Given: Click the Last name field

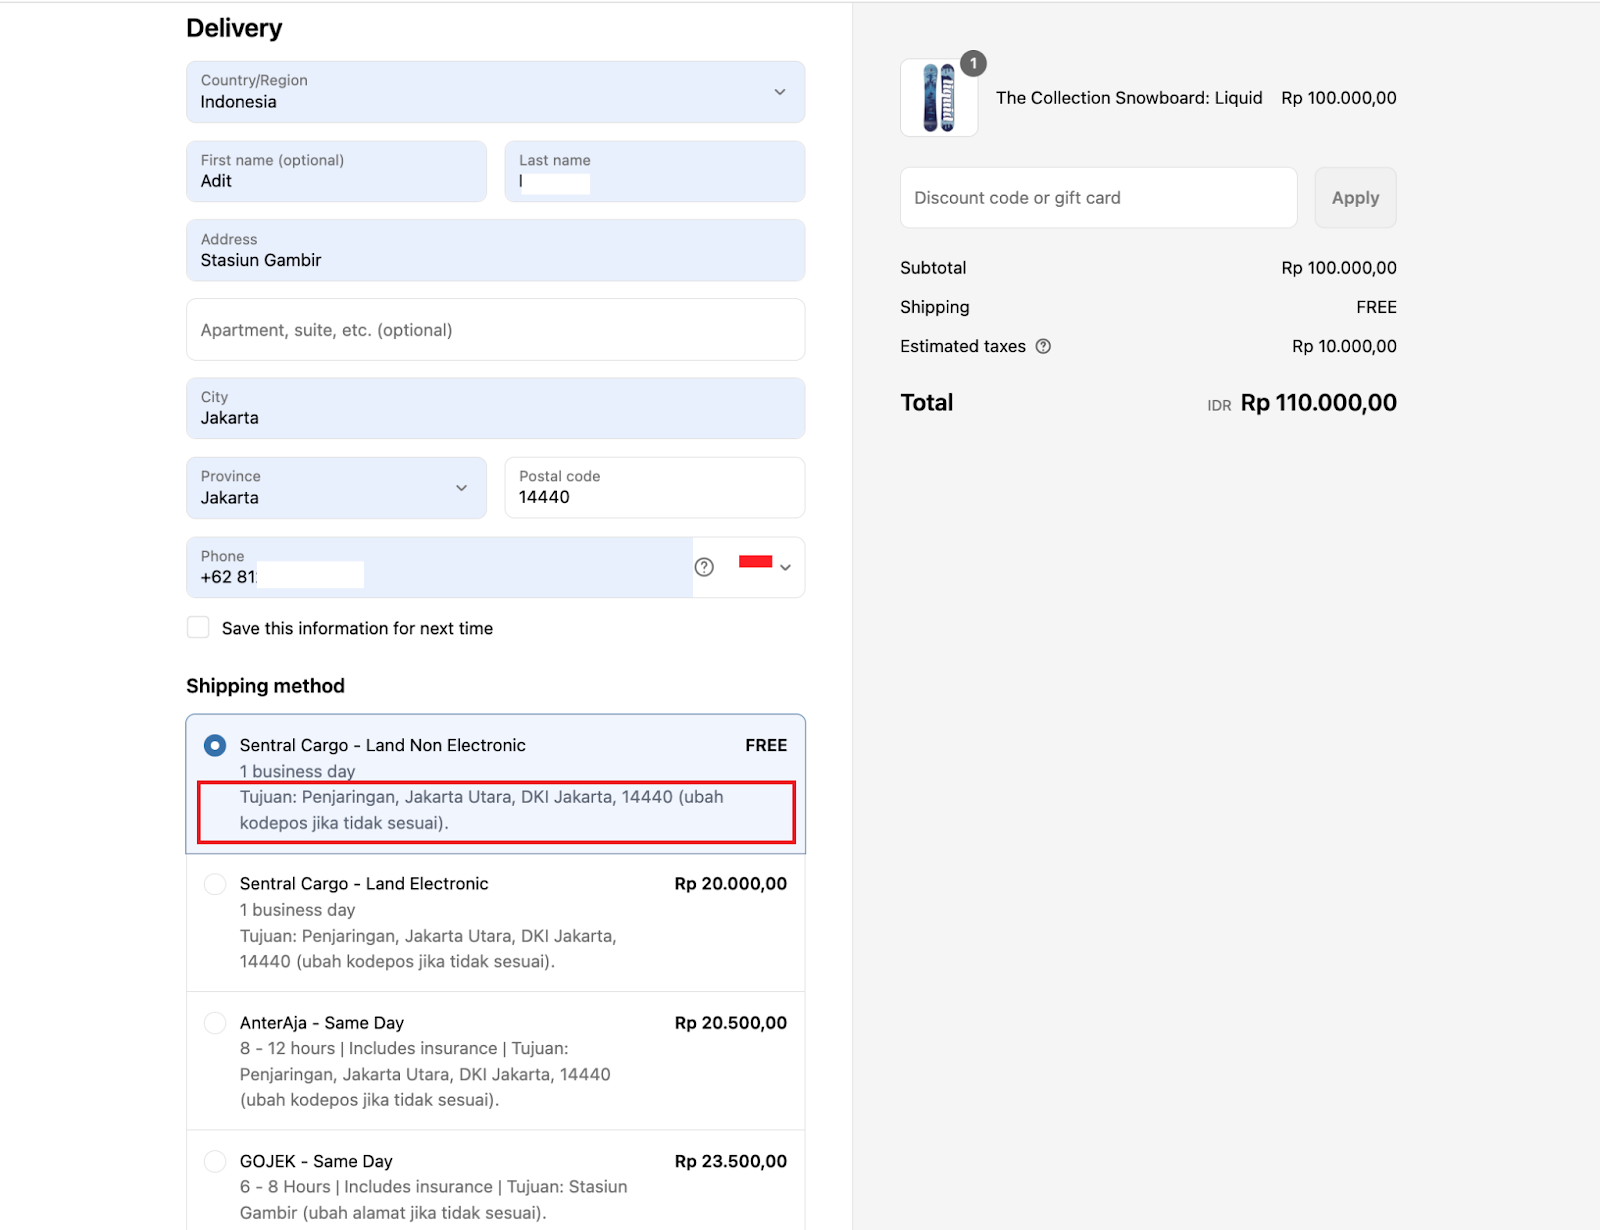Looking at the screenshot, I should tap(655, 171).
